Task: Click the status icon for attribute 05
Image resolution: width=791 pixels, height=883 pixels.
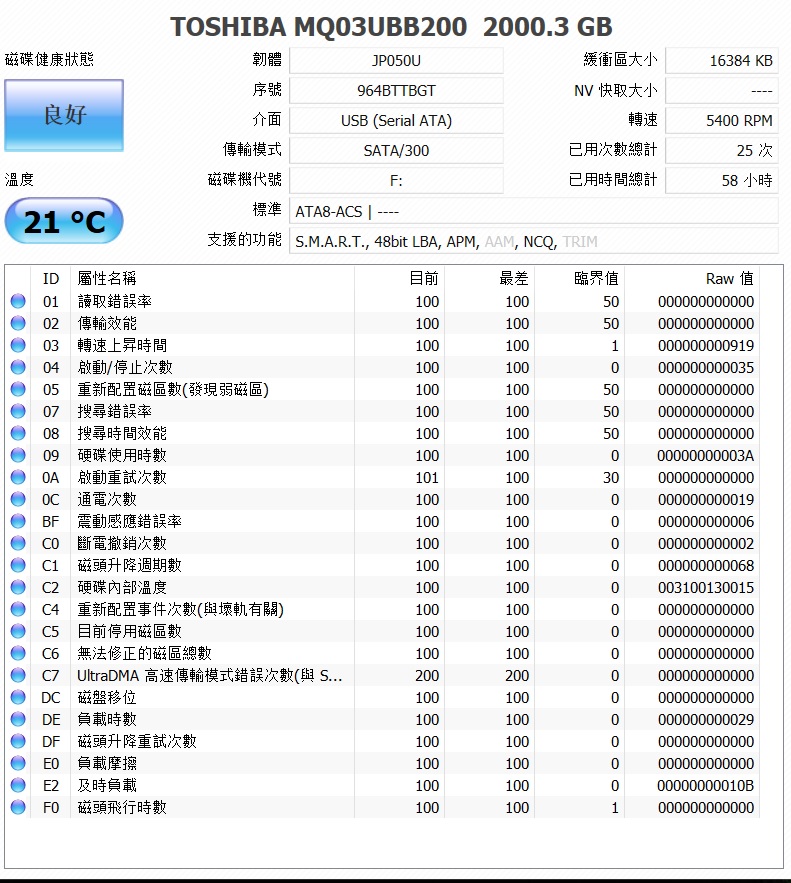Action: click(18, 389)
